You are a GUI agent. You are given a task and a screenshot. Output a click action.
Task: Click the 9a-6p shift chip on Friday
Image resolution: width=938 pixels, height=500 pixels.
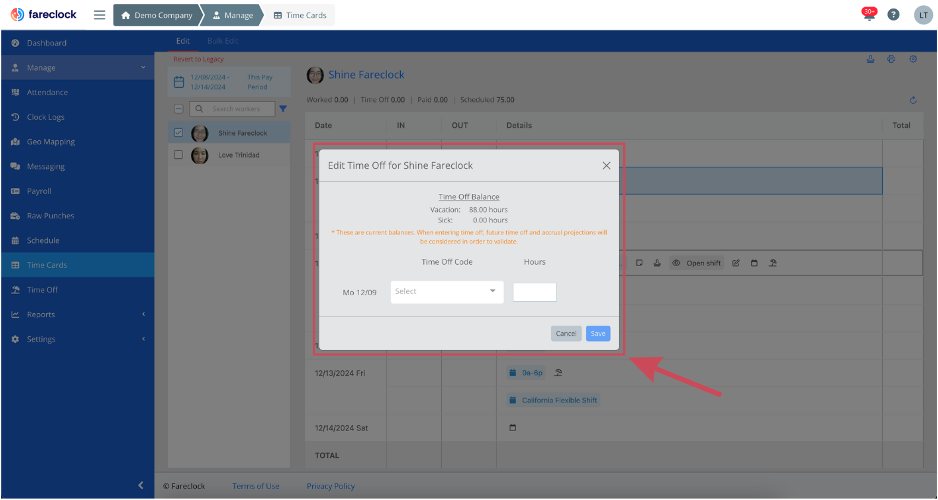click(x=526, y=373)
